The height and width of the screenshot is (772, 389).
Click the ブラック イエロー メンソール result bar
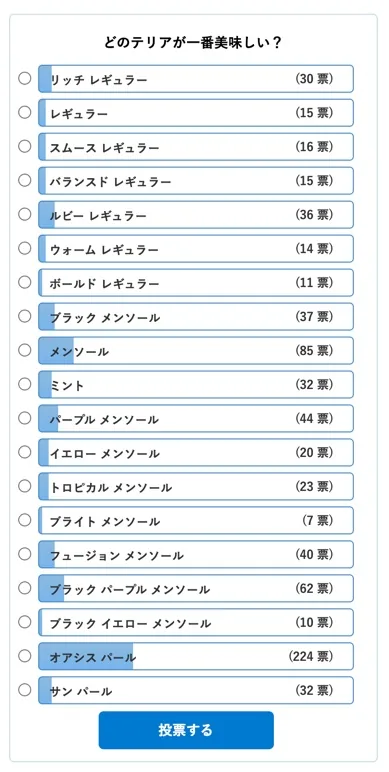point(196,622)
